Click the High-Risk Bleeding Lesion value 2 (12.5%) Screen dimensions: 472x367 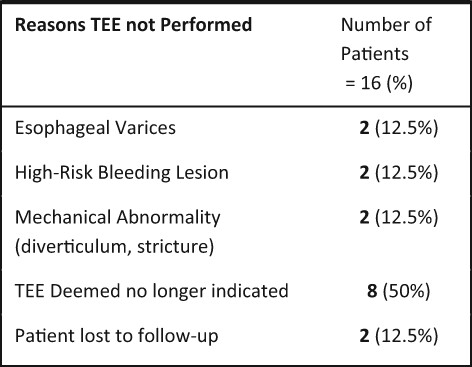click(x=399, y=173)
